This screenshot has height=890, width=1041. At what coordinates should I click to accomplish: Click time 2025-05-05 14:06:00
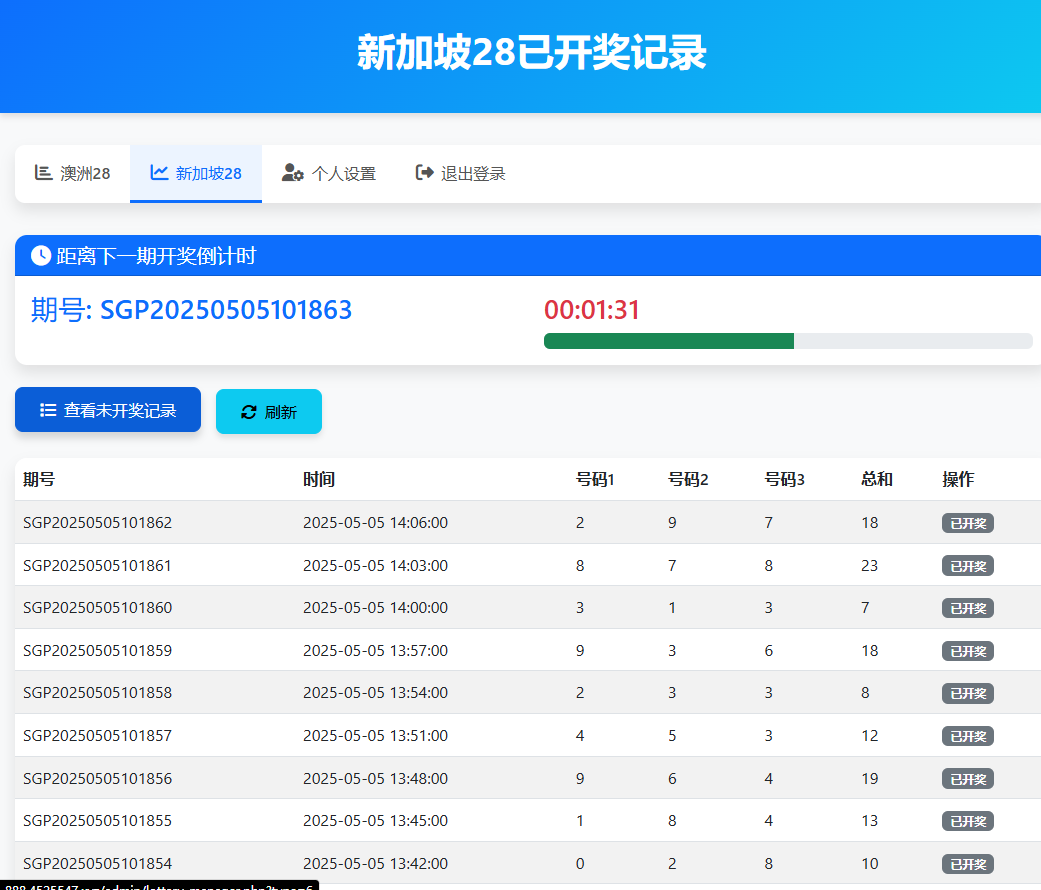pos(376,522)
